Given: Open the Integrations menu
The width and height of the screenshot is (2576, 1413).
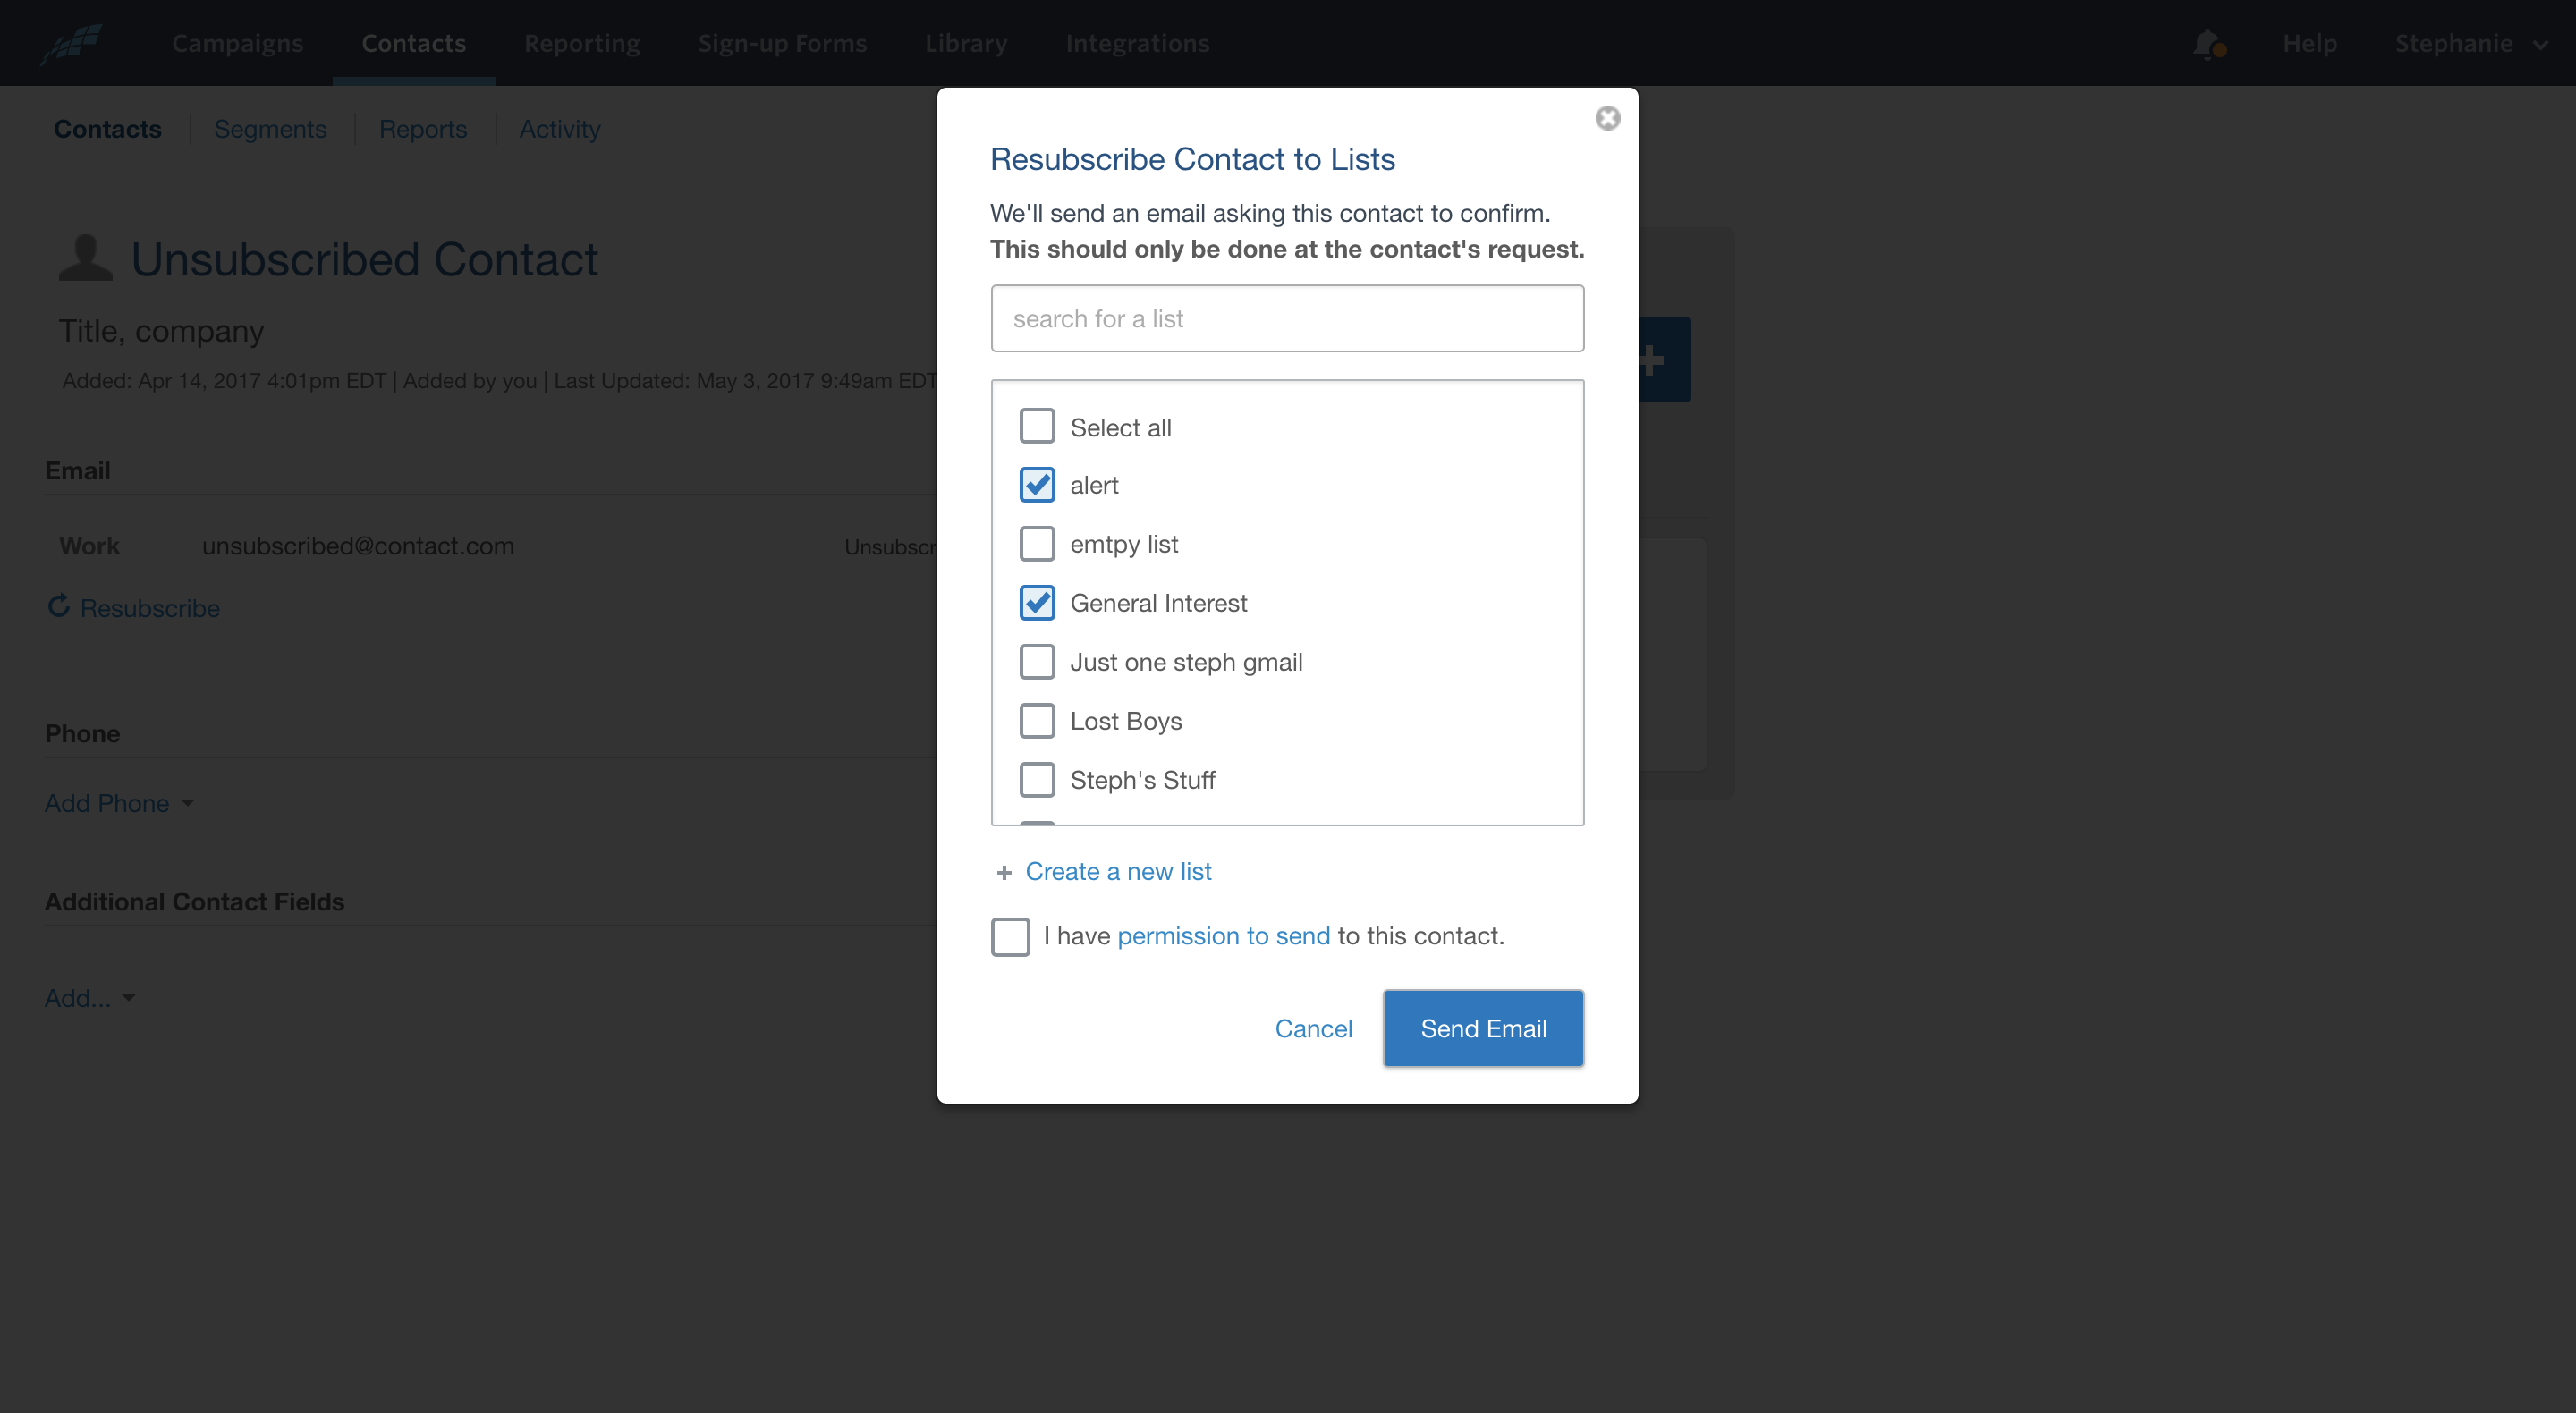Looking at the screenshot, I should 1137,43.
